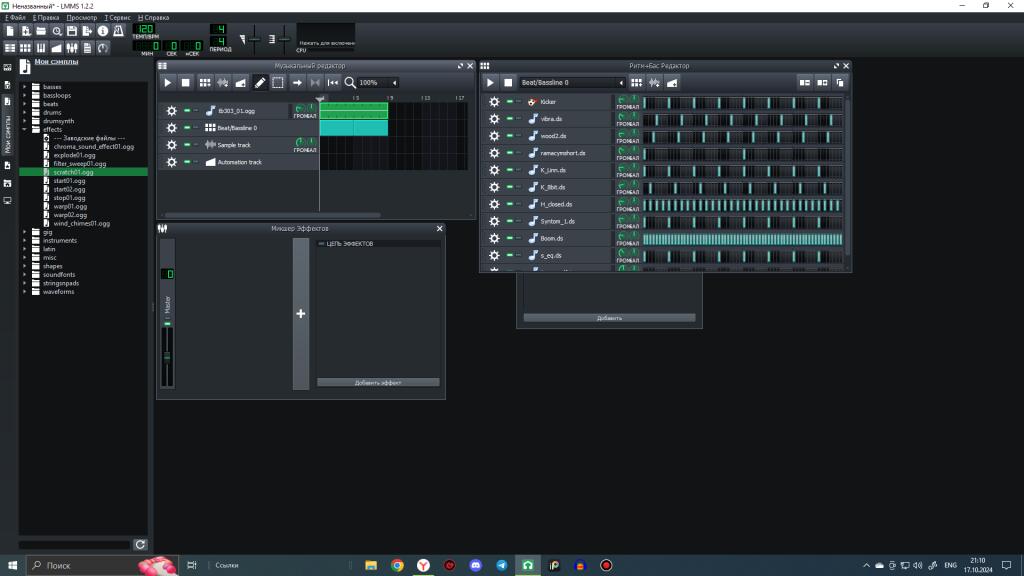The image size is (1024, 576).
Task: Click the Добавить эффект button in FX mixer
Action: coord(378,383)
